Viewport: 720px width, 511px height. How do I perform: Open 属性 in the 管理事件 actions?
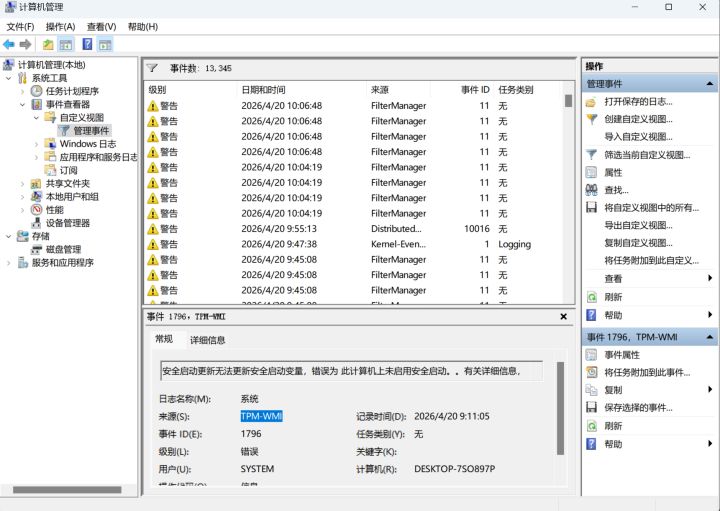pyautogui.click(x=613, y=173)
